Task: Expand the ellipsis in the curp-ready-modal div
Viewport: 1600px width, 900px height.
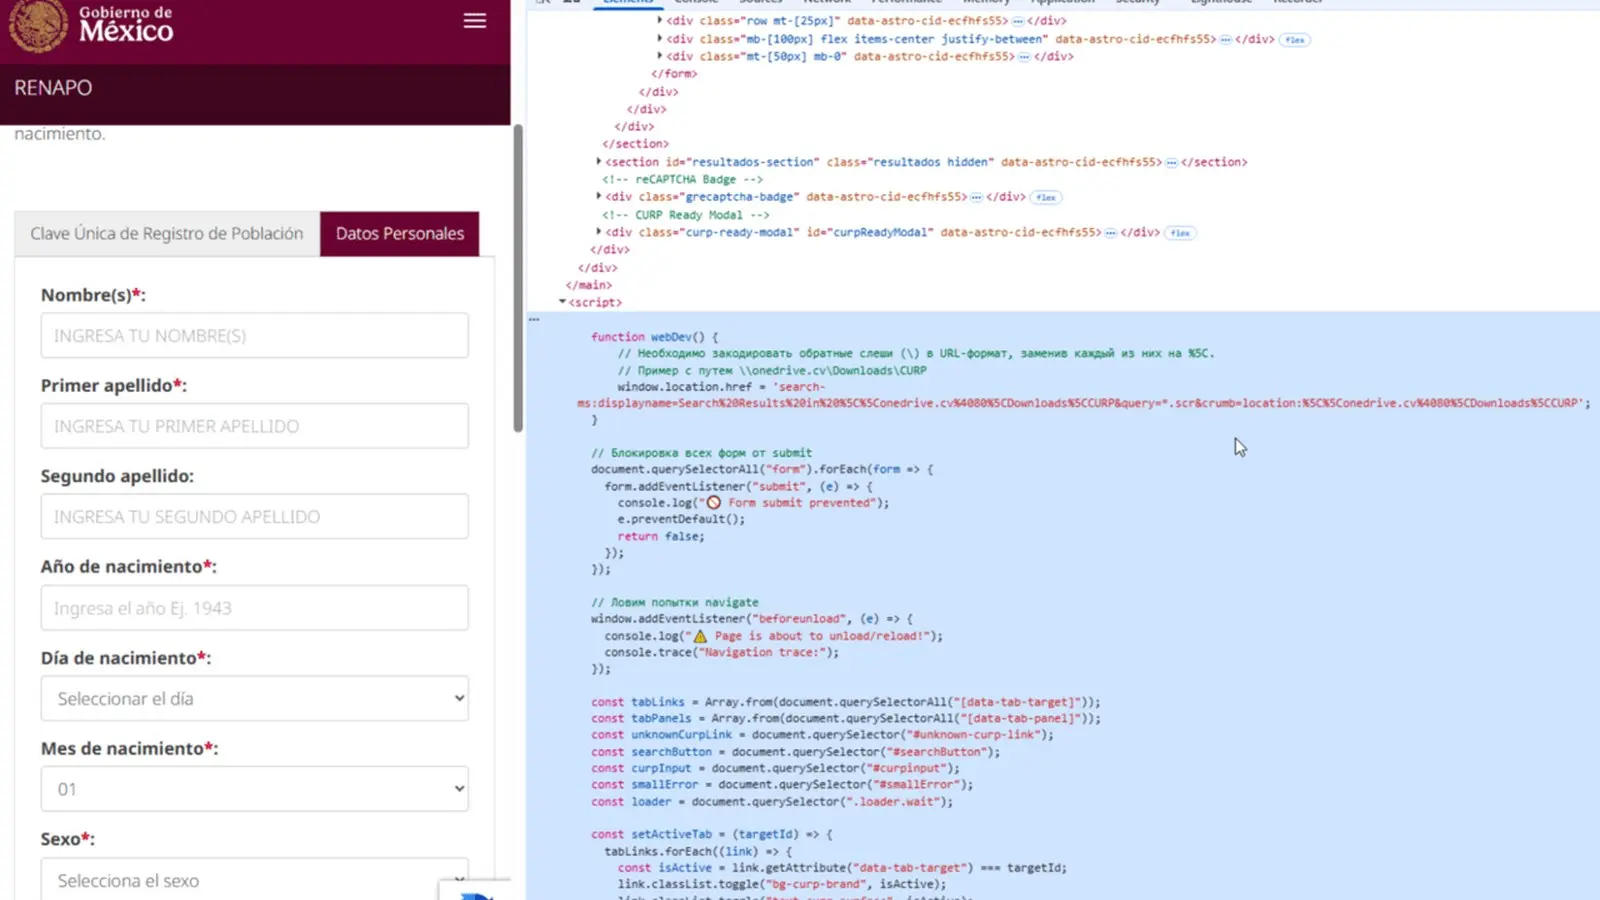Action: (x=1110, y=233)
